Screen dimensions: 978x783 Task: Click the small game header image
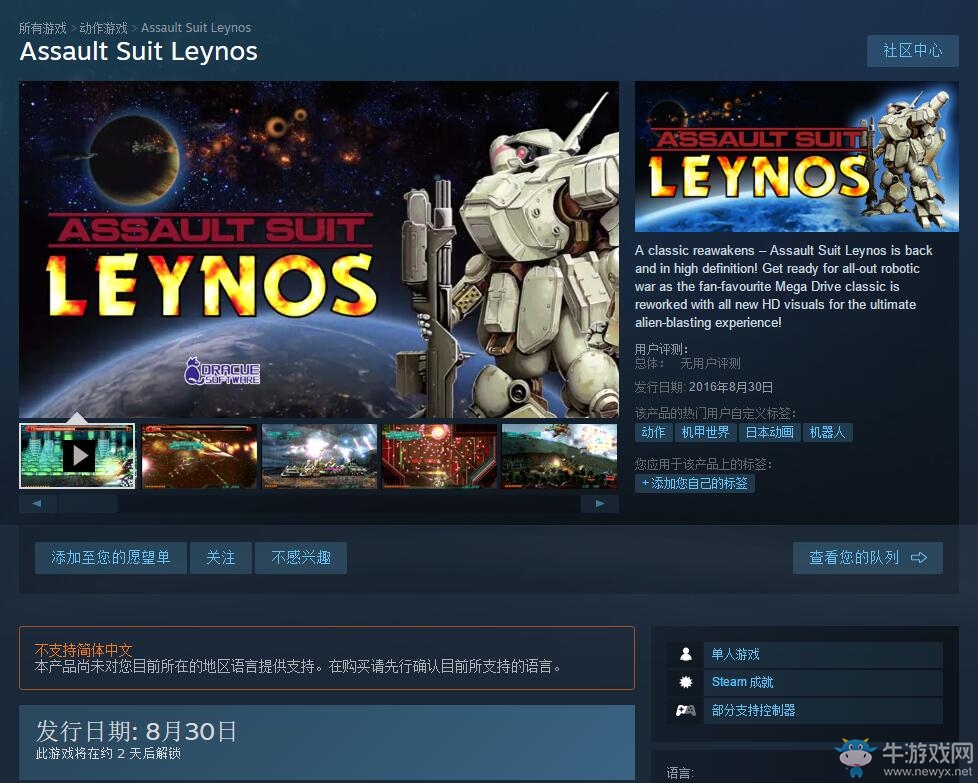click(x=796, y=157)
